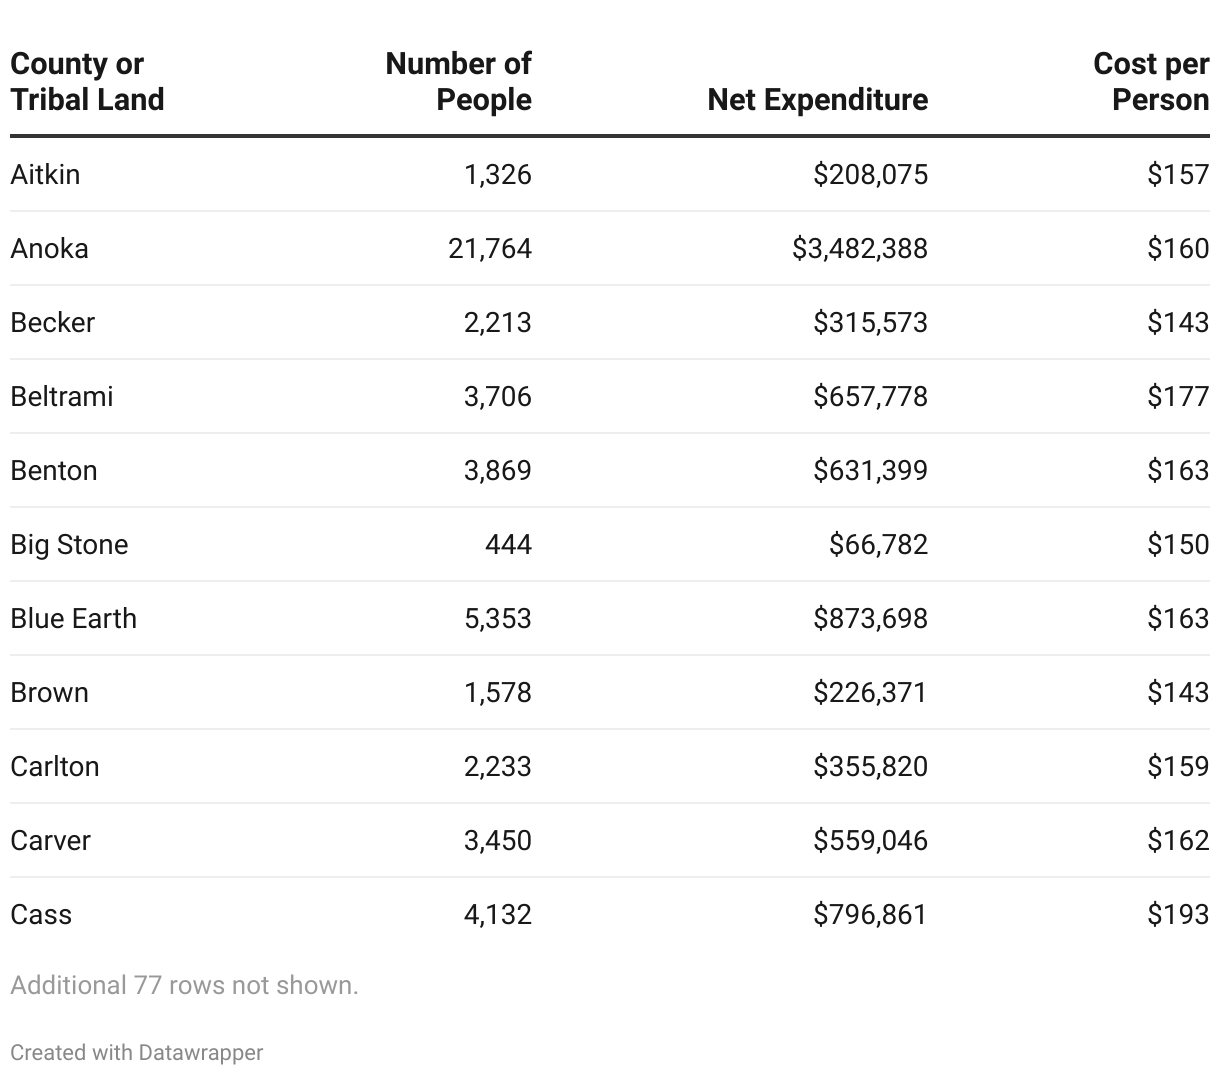Select the Anoka county row name

tap(49, 249)
